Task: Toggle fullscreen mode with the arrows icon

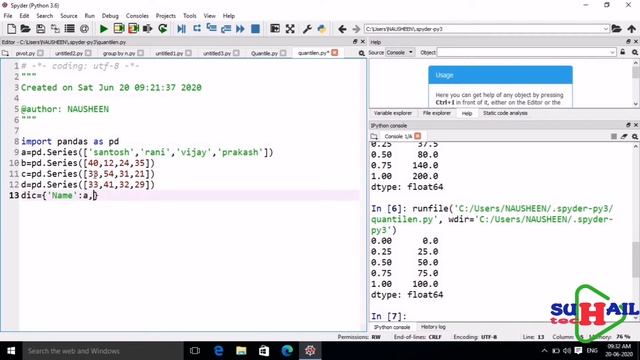Action: [290, 29]
